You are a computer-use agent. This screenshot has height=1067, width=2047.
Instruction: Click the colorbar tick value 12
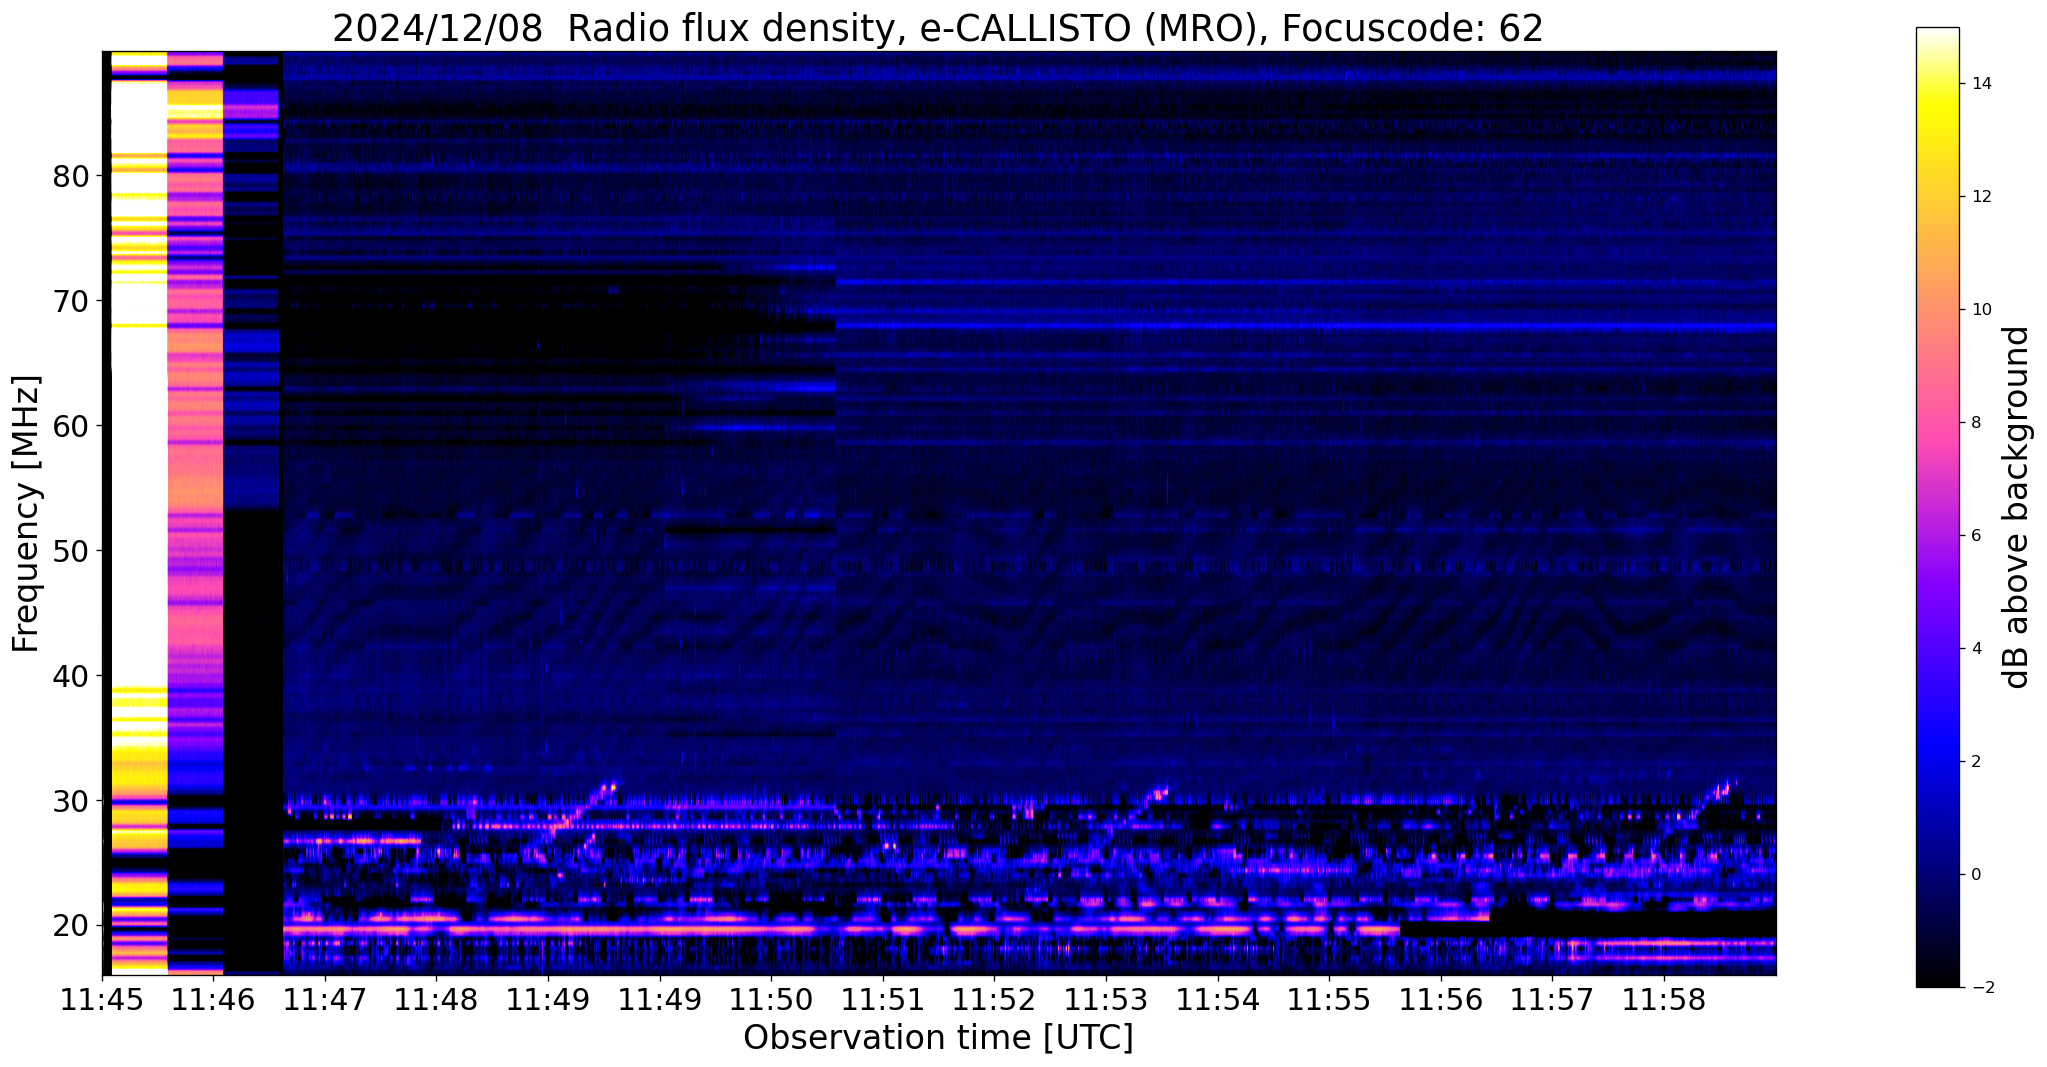1981,197
